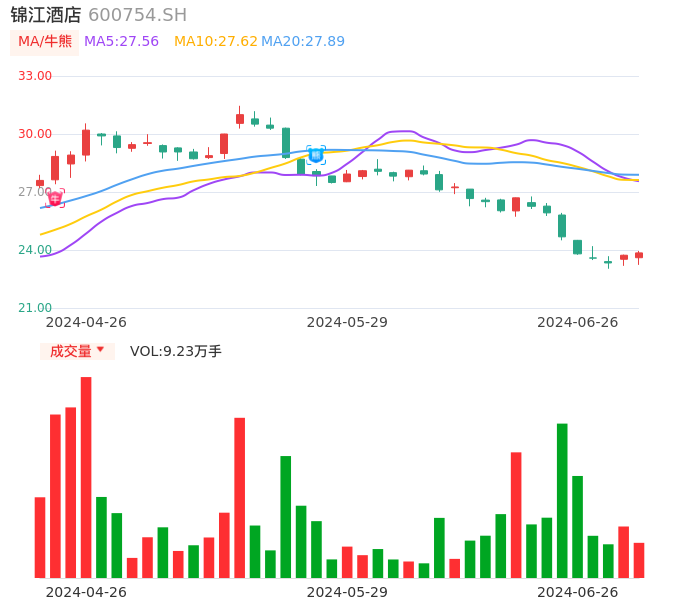Click the 2024-04-26 date under the candlestick chart

(86, 322)
